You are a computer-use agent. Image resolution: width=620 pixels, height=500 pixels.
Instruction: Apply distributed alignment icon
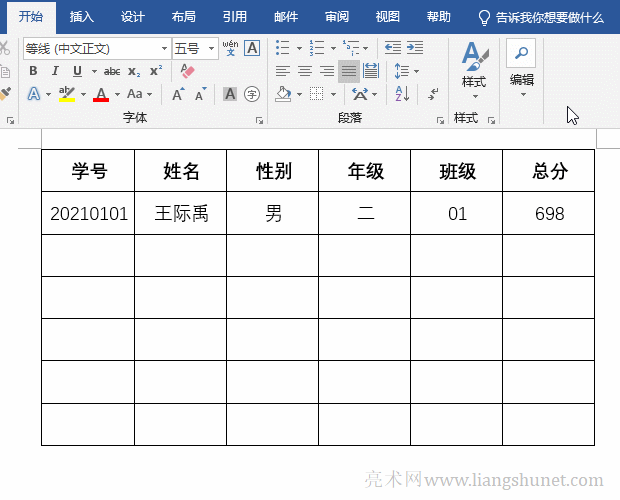pyautogui.click(x=371, y=71)
